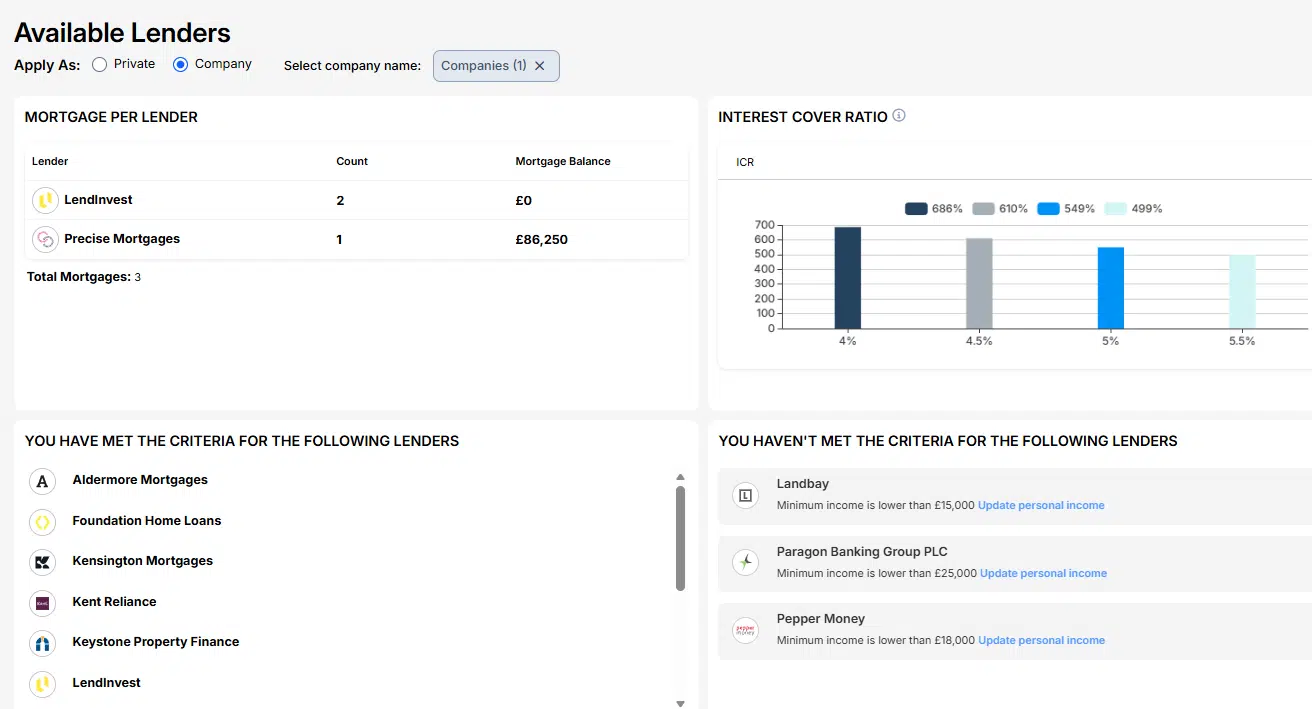Click the blue bar at 5%
This screenshot has height=709, width=1312.
click(1110, 288)
